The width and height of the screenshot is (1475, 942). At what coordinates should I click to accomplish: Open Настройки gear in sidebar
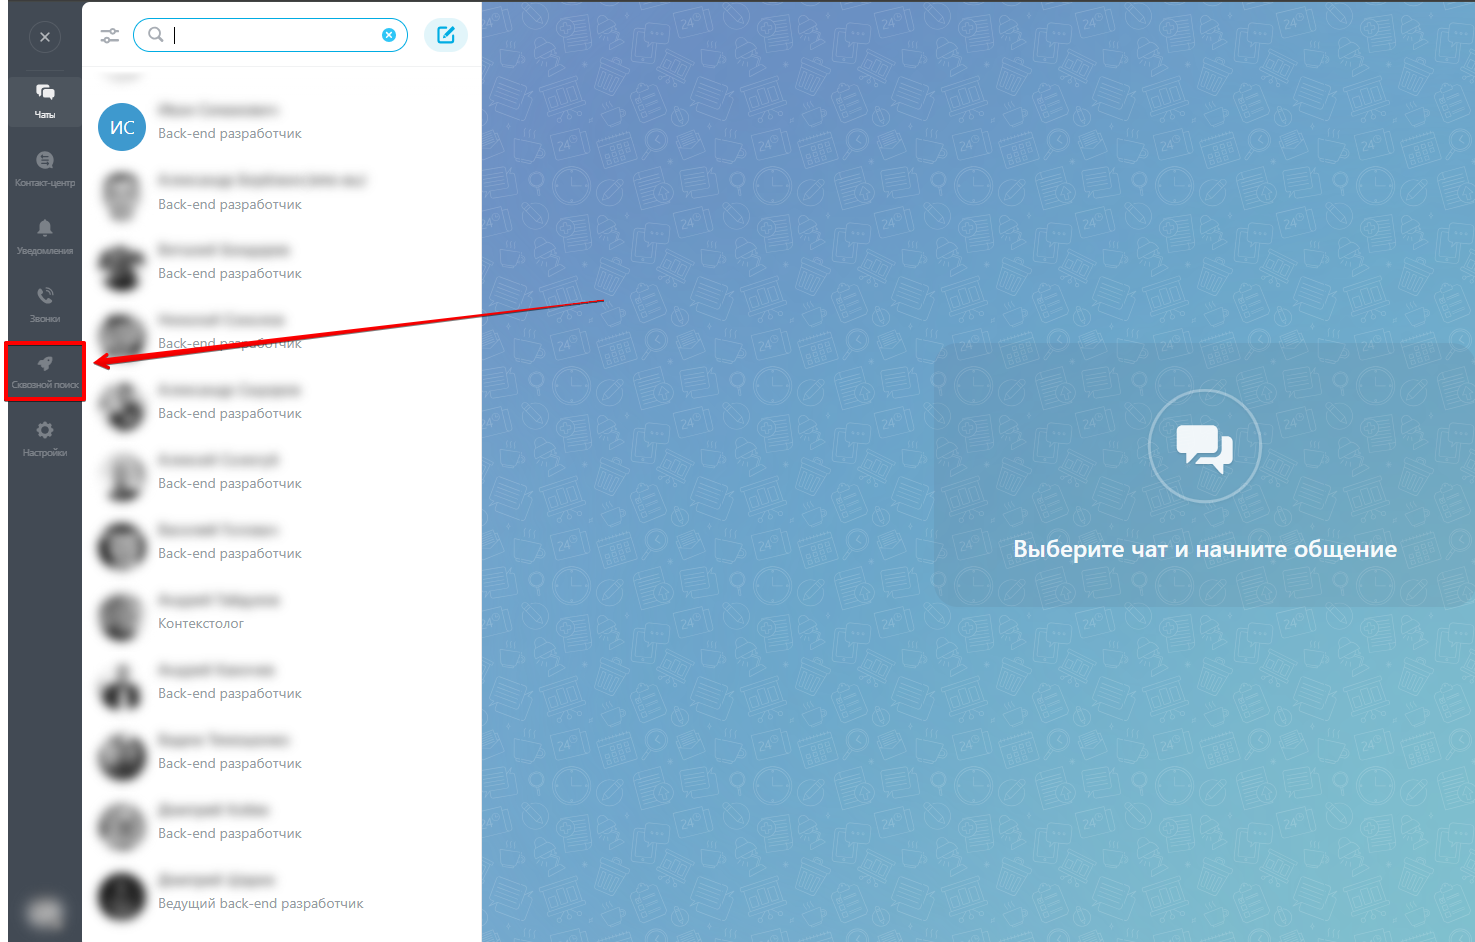pos(45,439)
